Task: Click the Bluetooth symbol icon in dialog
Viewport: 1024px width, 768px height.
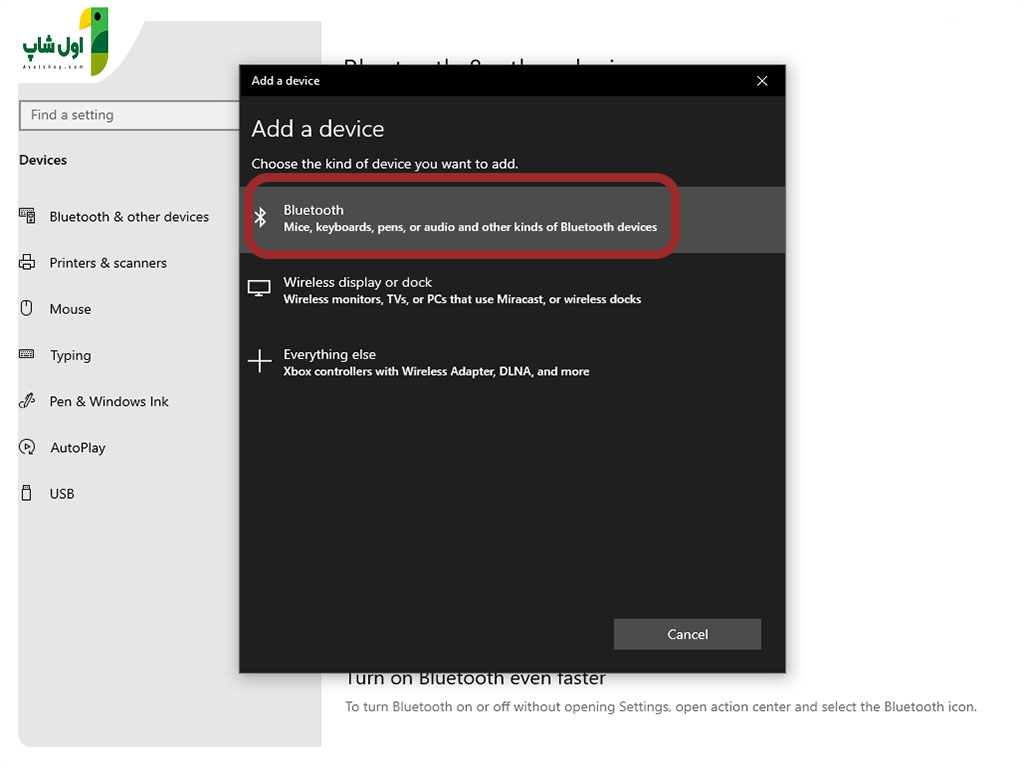Action: point(260,217)
